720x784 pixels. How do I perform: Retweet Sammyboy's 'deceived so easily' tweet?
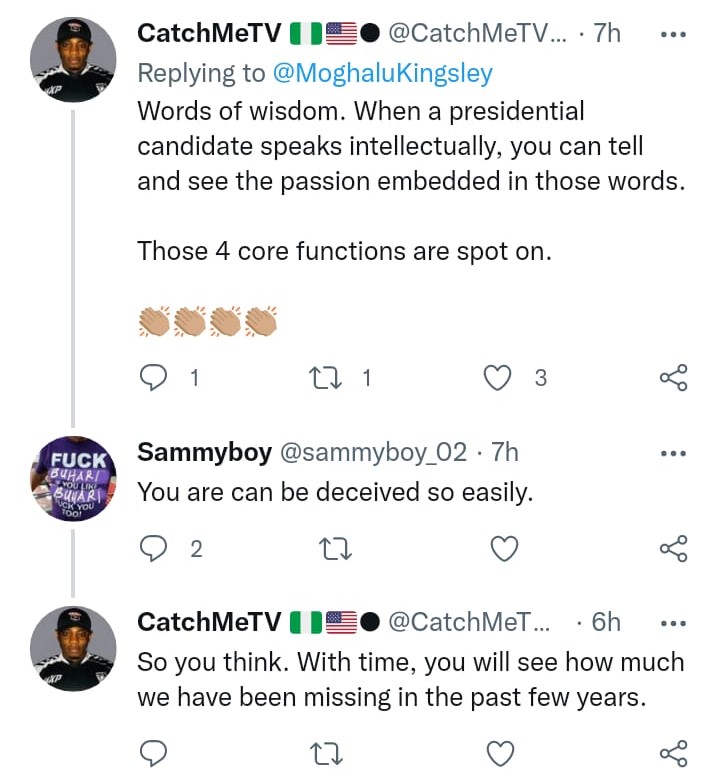[327, 548]
